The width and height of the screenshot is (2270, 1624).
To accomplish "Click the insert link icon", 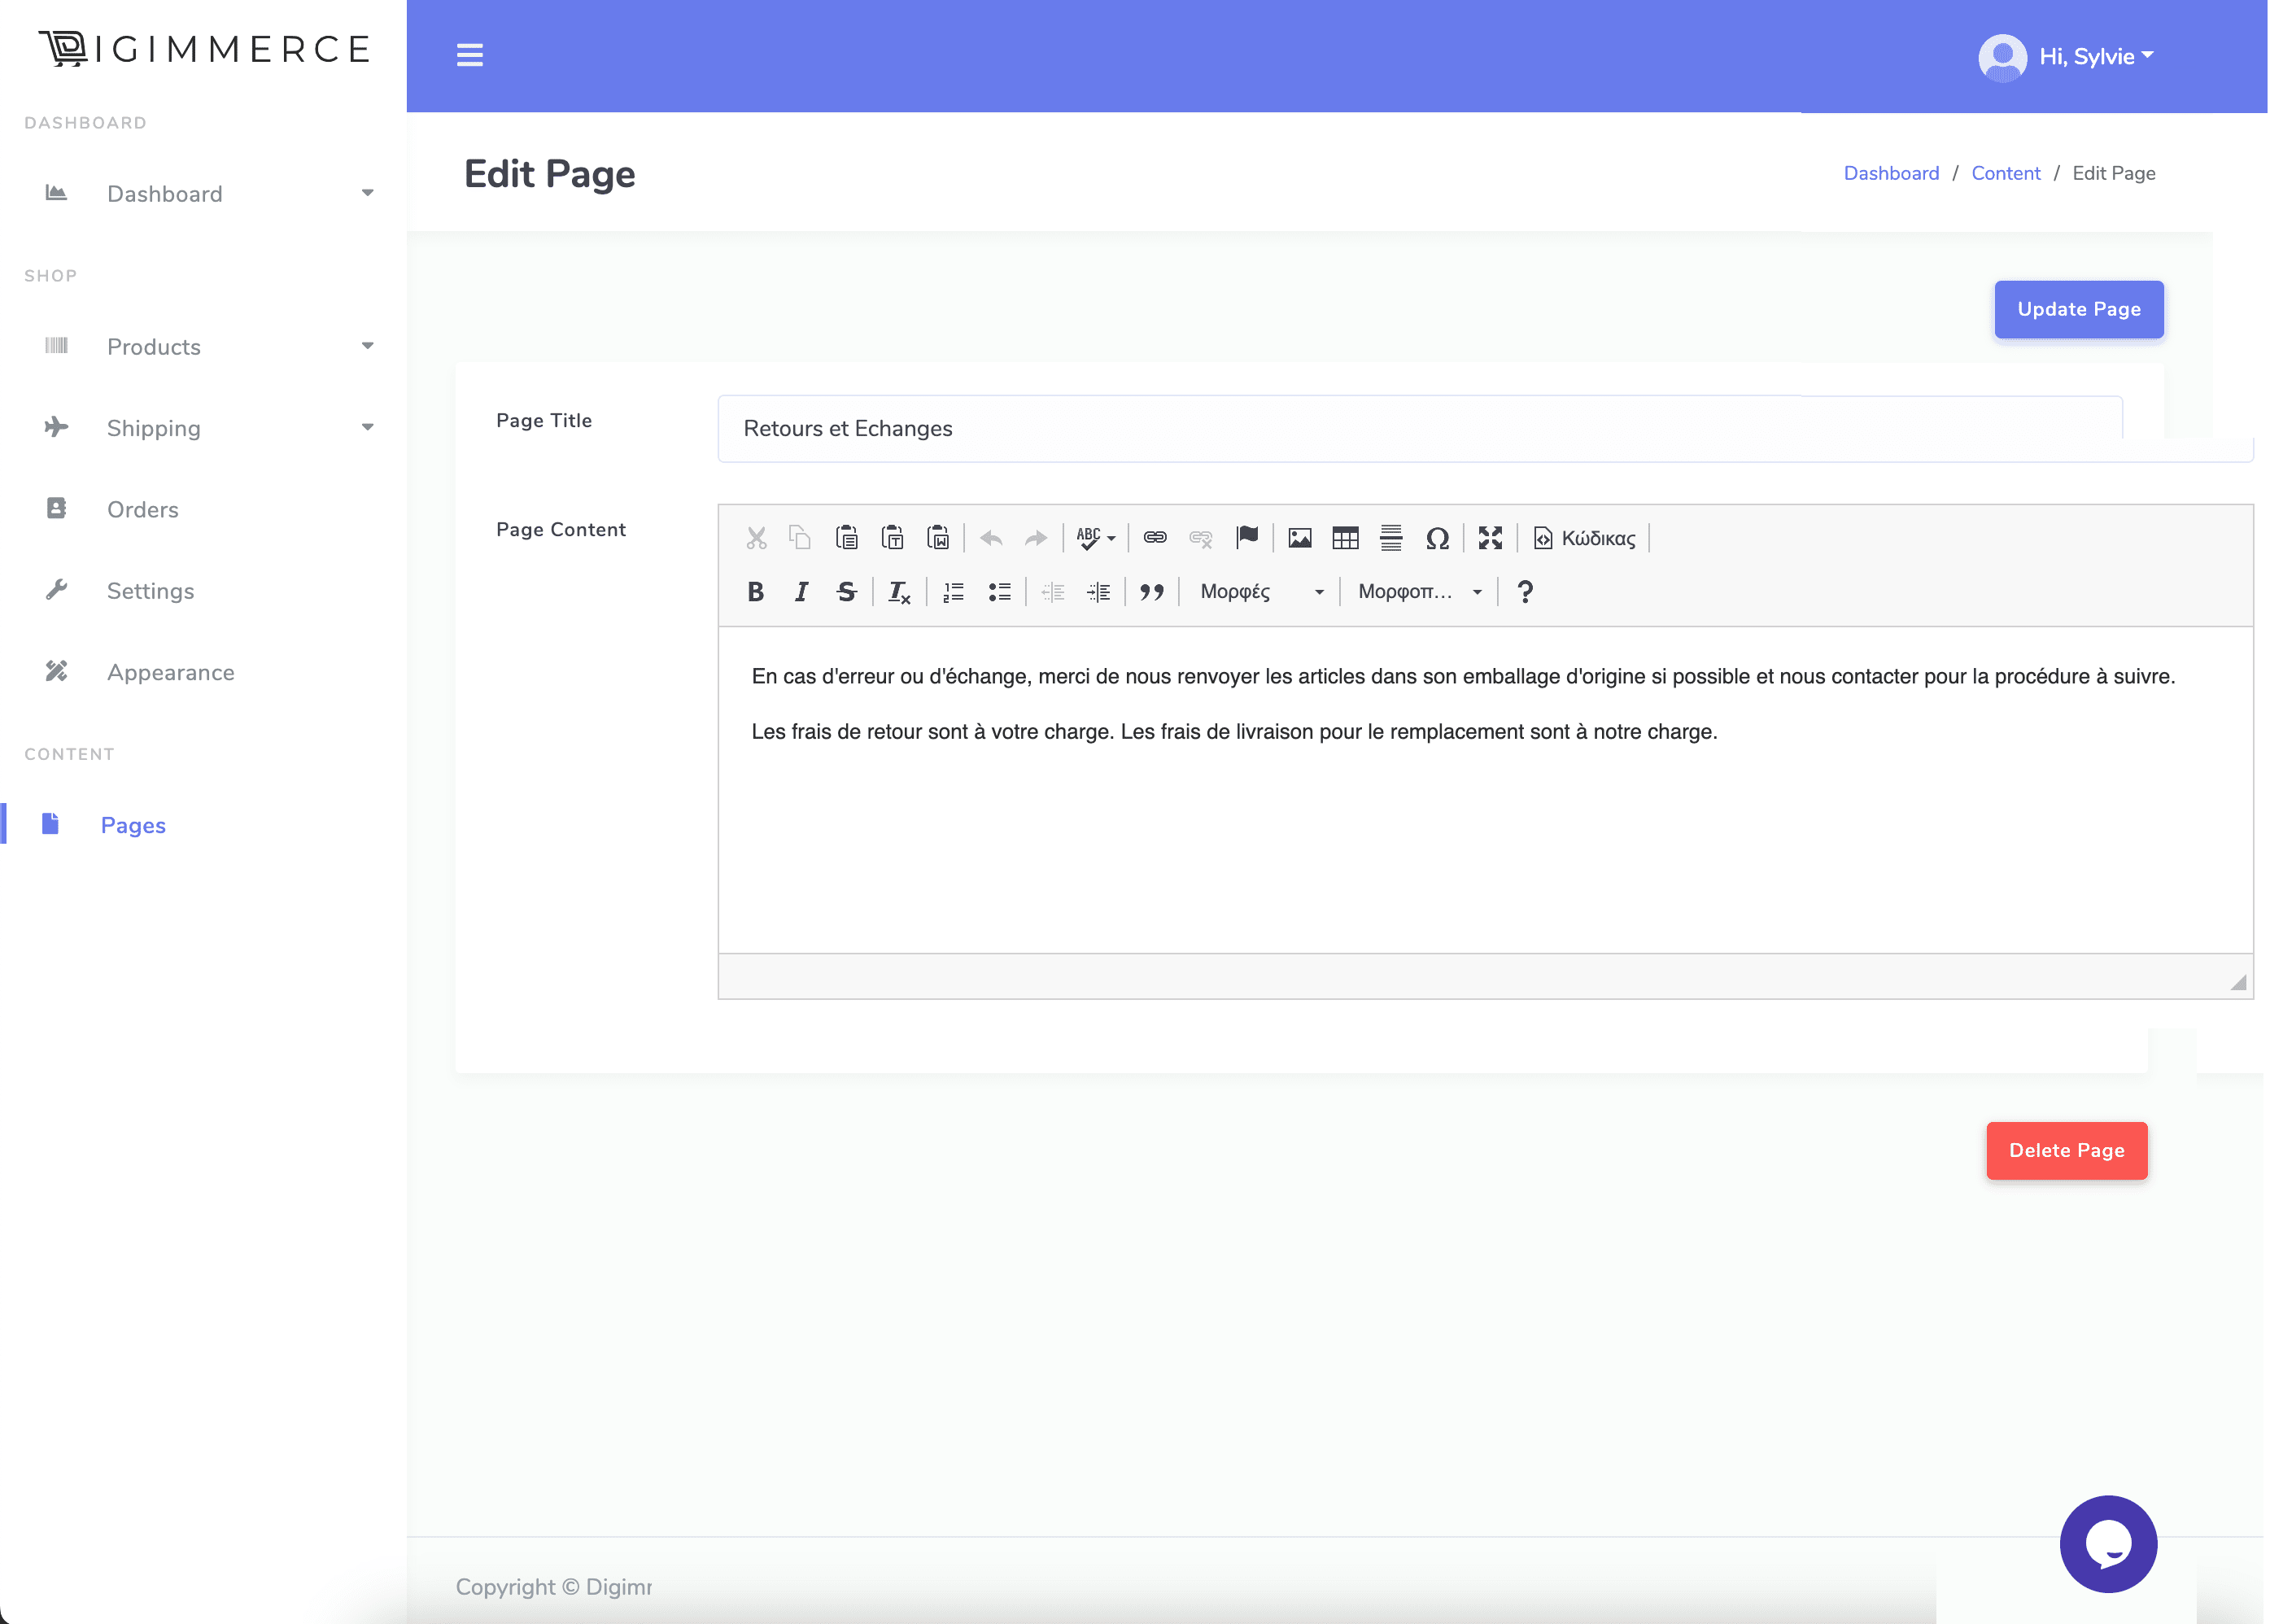I will pos(1155,538).
